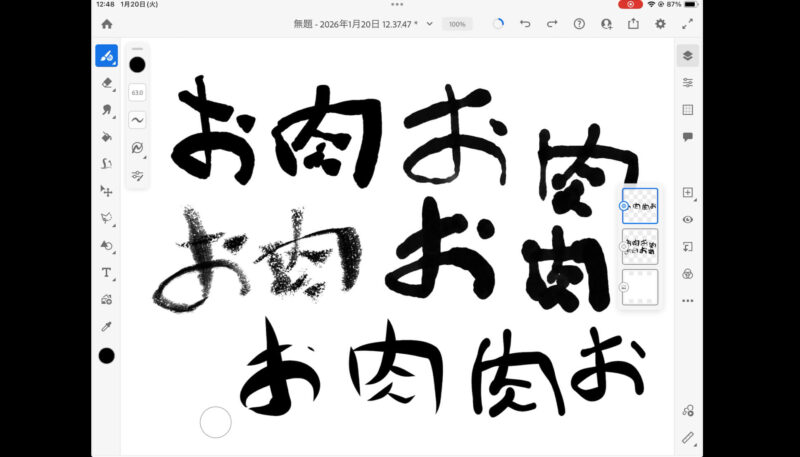Adjust the 63.0 brush size value
Viewport: 800px width, 457px height.
click(x=137, y=93)
